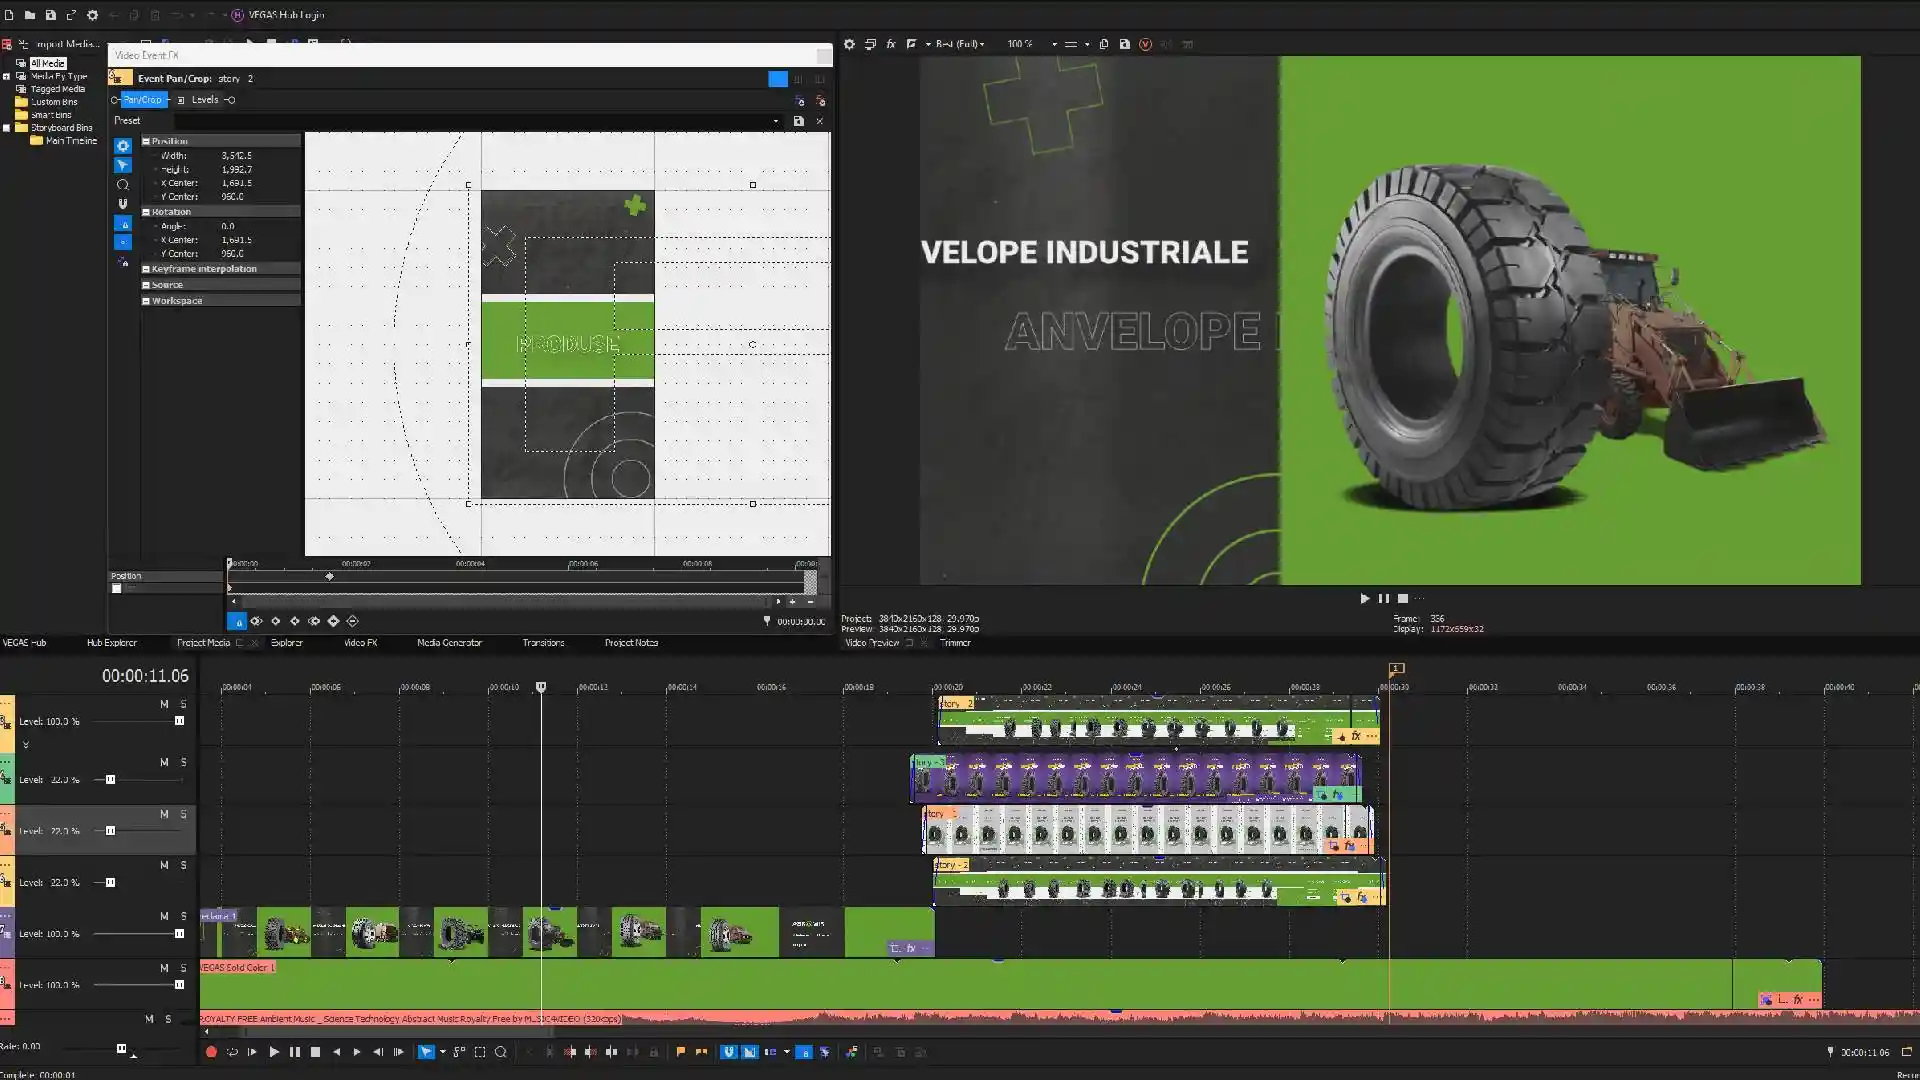Select the Pan/Crop FX chain item
Screen dimensions: 1920x1080
[142, 100]
